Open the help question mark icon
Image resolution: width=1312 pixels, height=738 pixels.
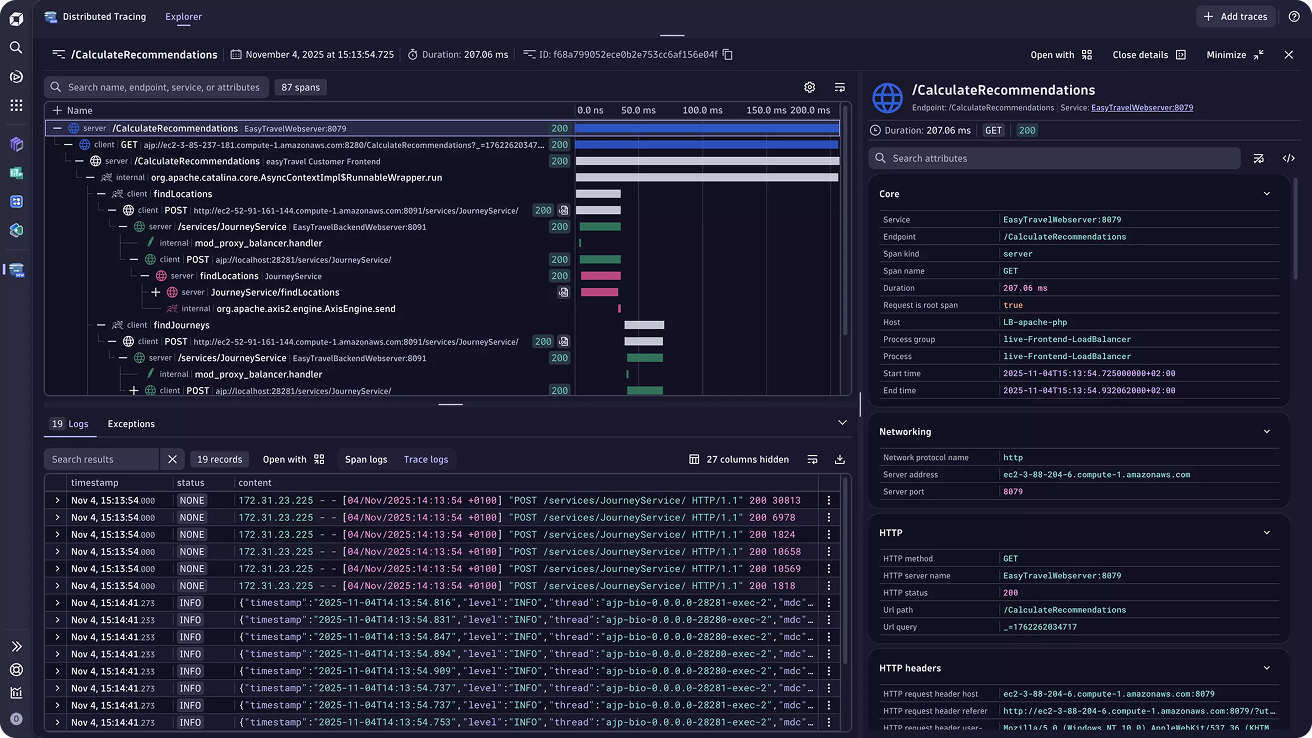(x=1294, y=17)
